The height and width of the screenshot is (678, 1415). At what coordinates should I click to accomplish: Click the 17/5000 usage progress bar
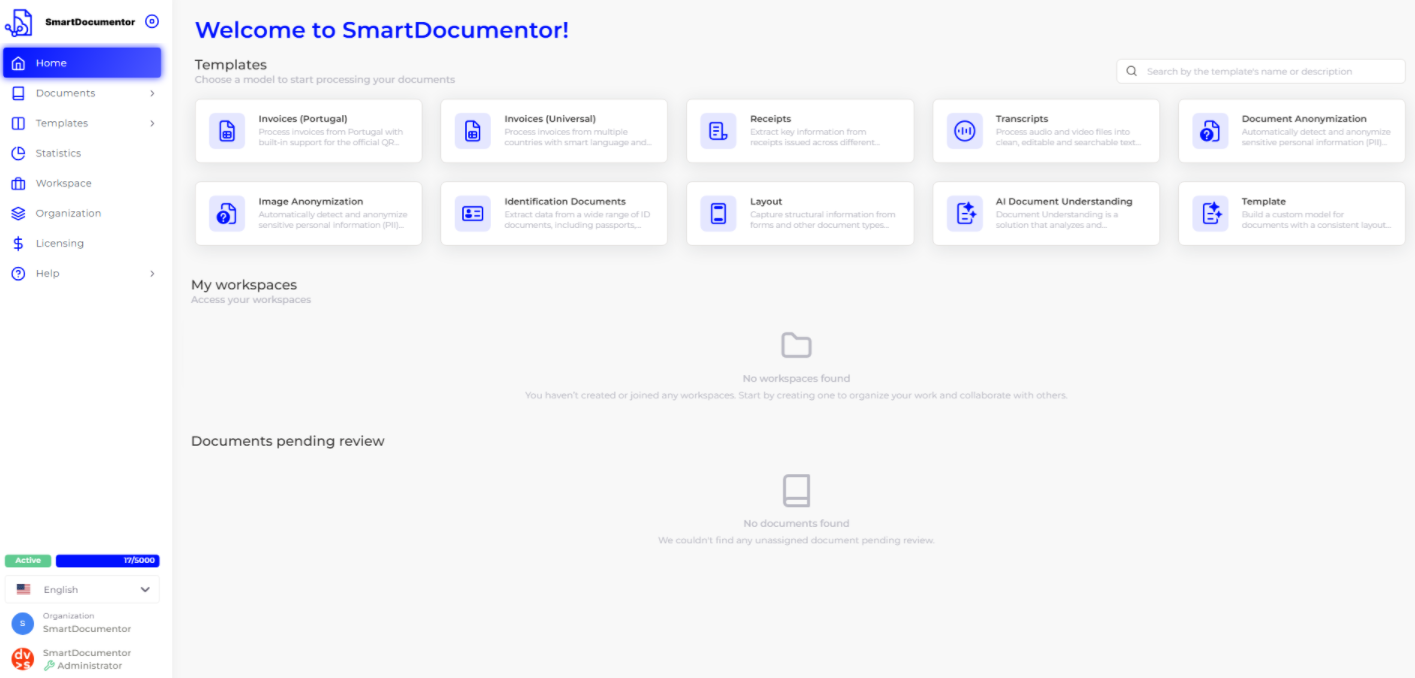(x=107, y=561)
